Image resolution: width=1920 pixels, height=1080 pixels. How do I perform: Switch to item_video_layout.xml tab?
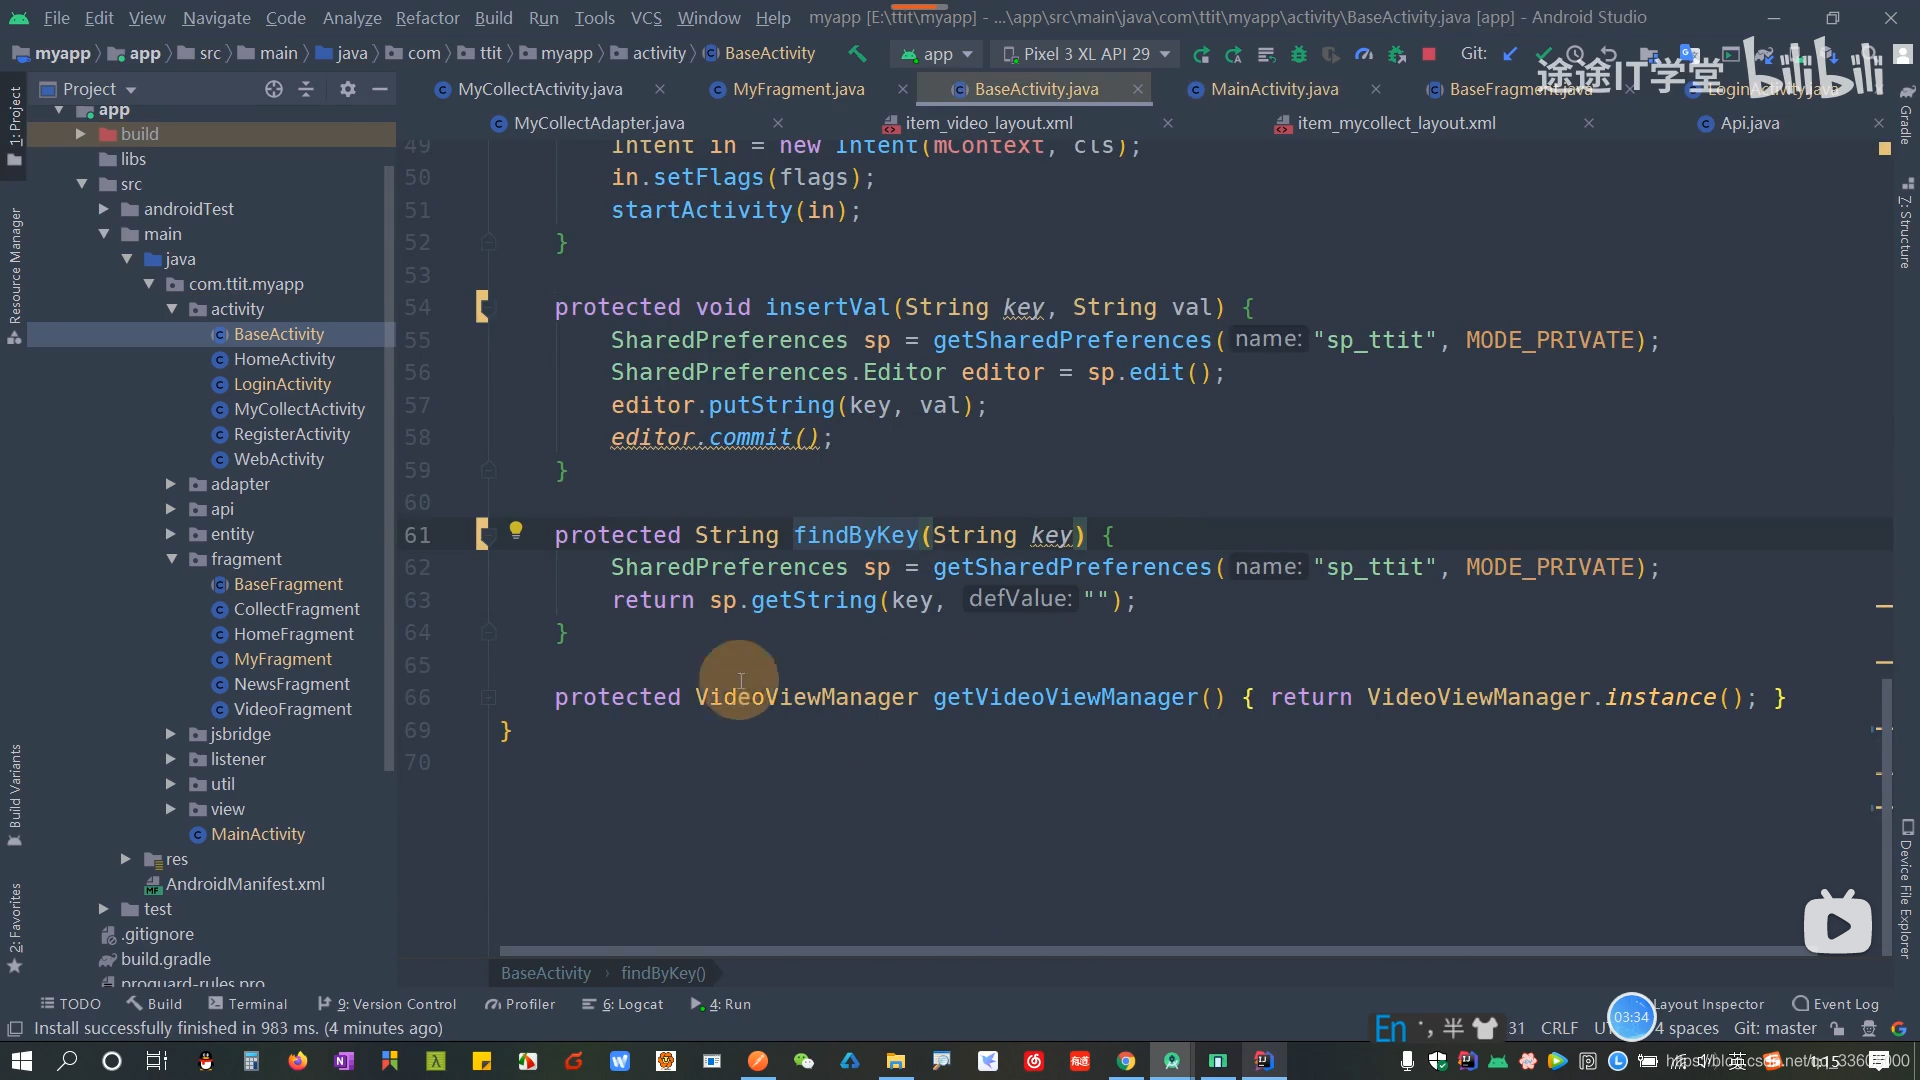pyautogui.click(x=989, y=123)
